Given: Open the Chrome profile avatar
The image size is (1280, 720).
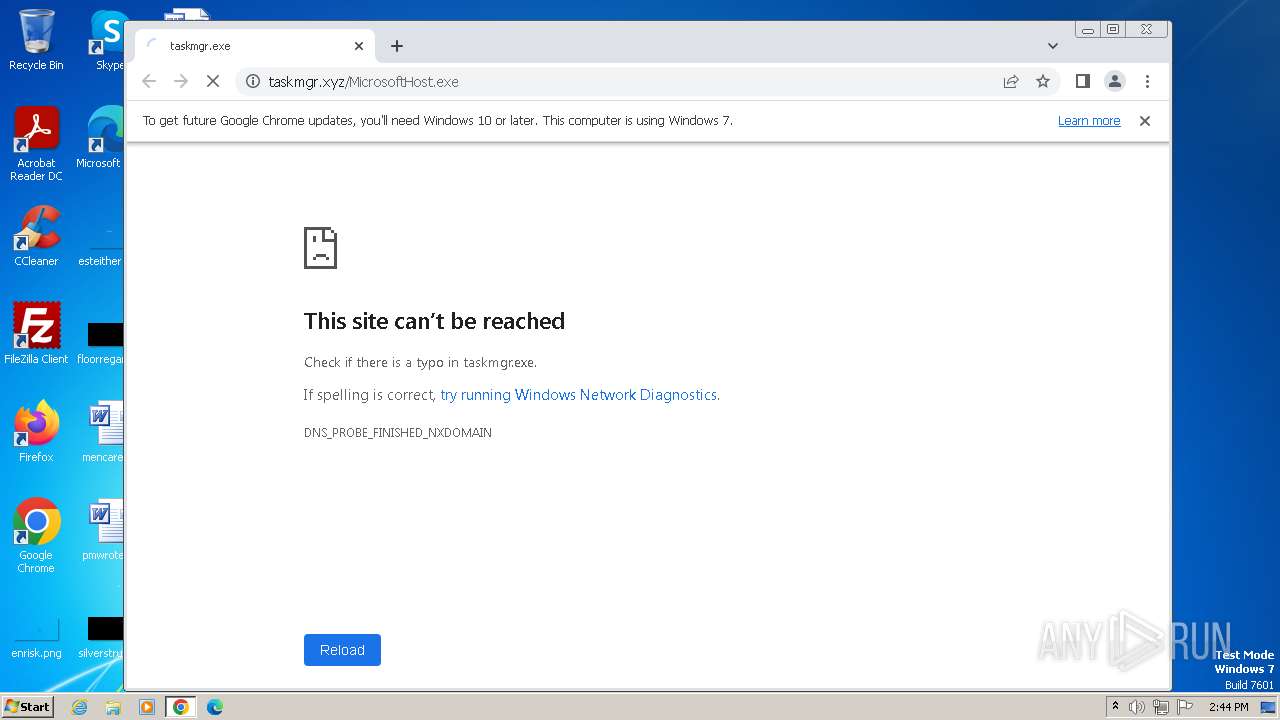Looking at the screenshot, I should point(1115,81).
